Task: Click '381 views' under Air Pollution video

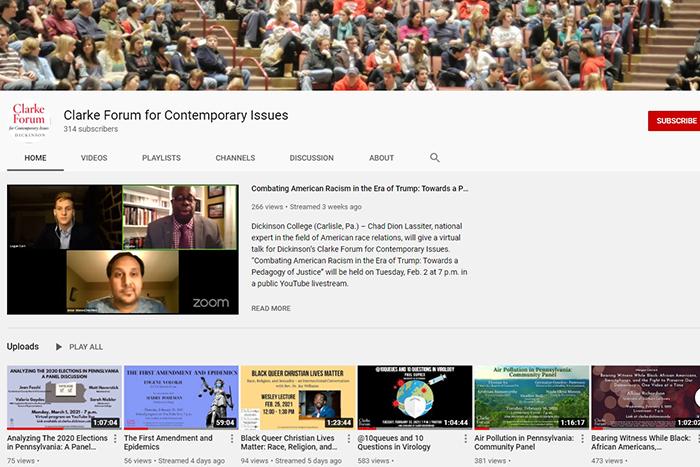Action: pos(490,461)
